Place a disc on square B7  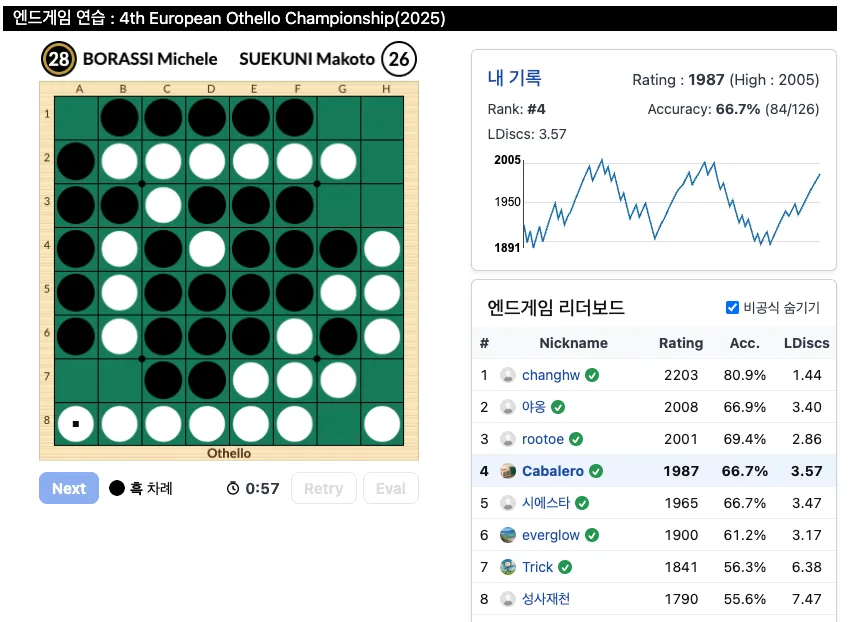pos(120,380)
